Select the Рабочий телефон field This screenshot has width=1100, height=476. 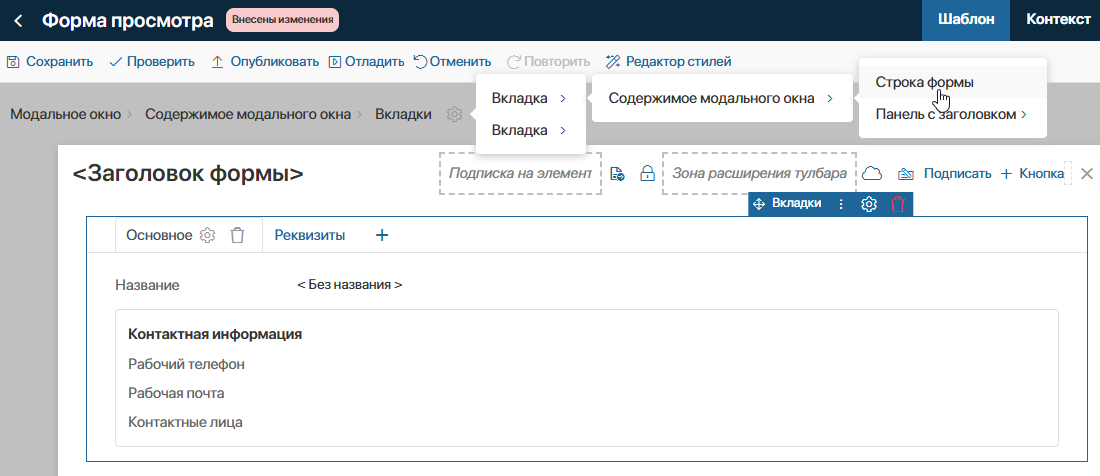tap(187, 364)
